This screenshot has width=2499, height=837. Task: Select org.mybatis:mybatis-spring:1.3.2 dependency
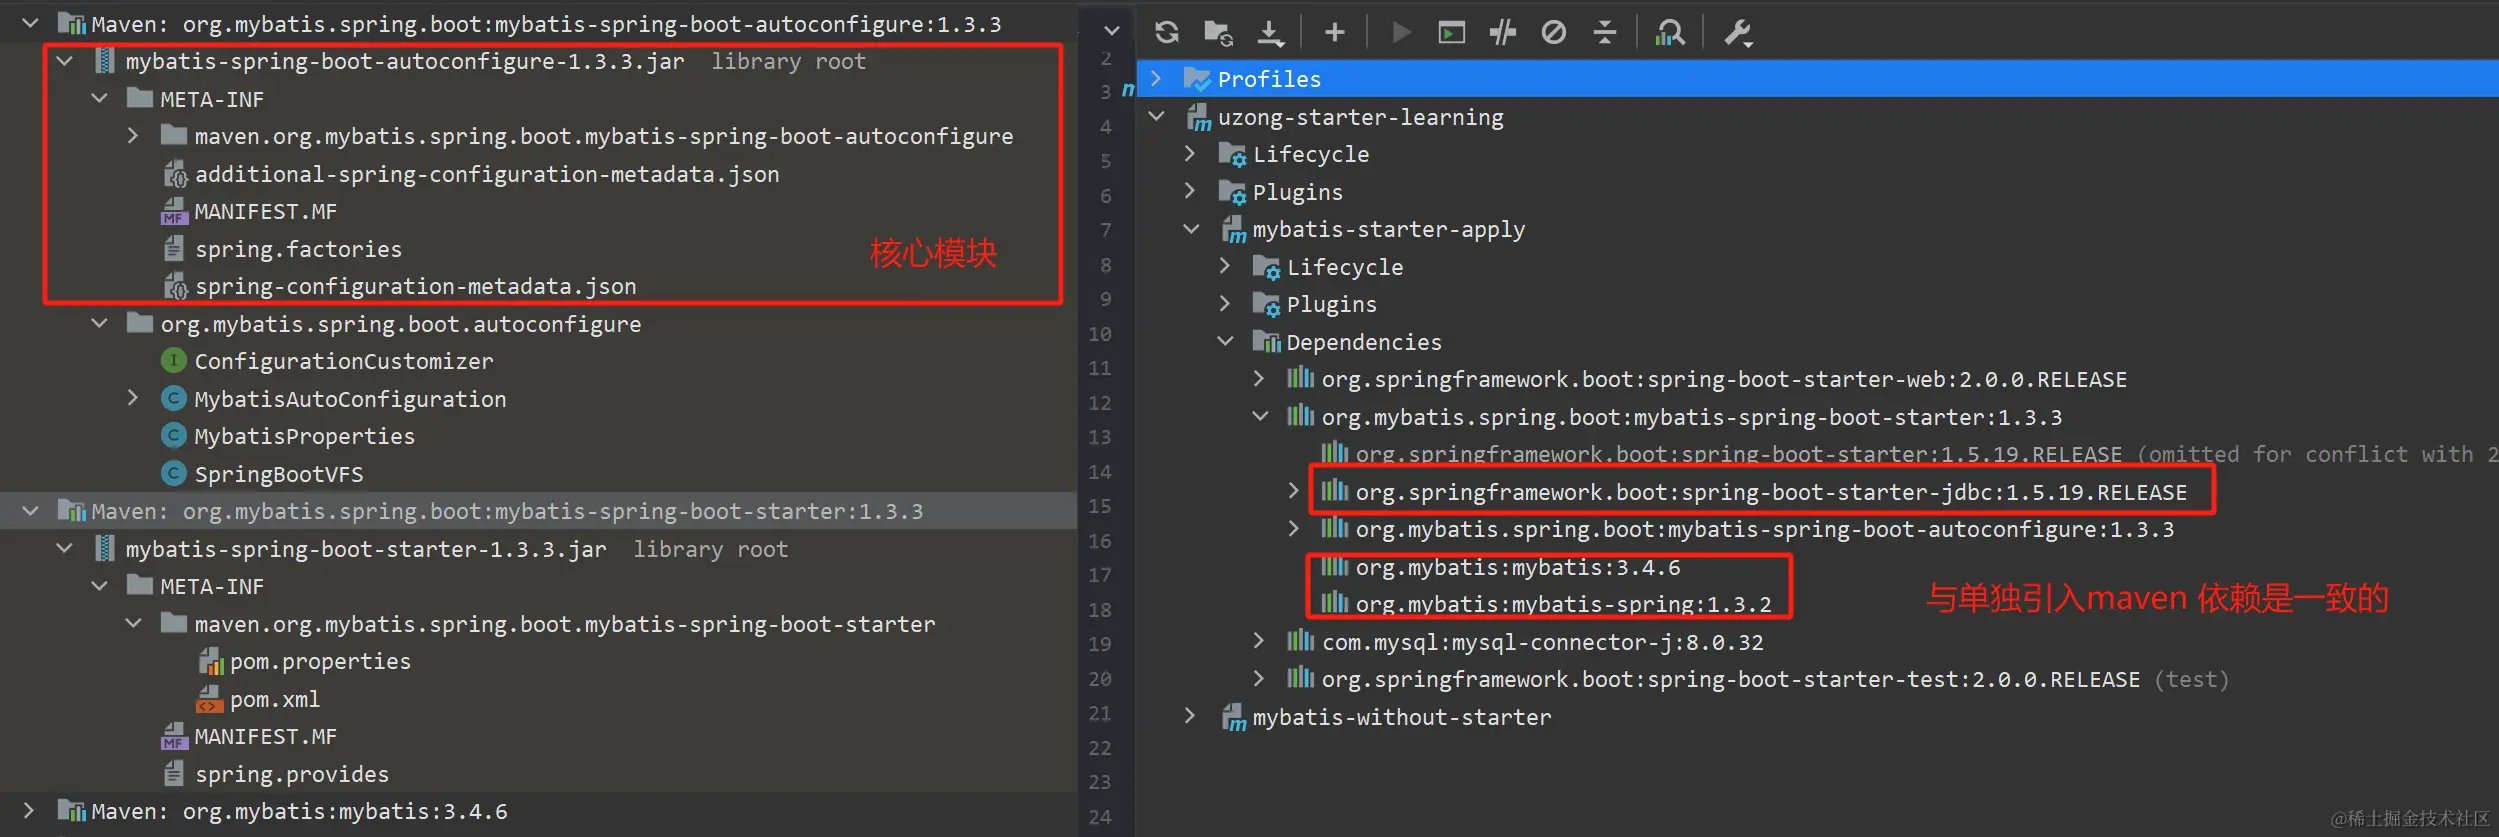pos(1563,604)
